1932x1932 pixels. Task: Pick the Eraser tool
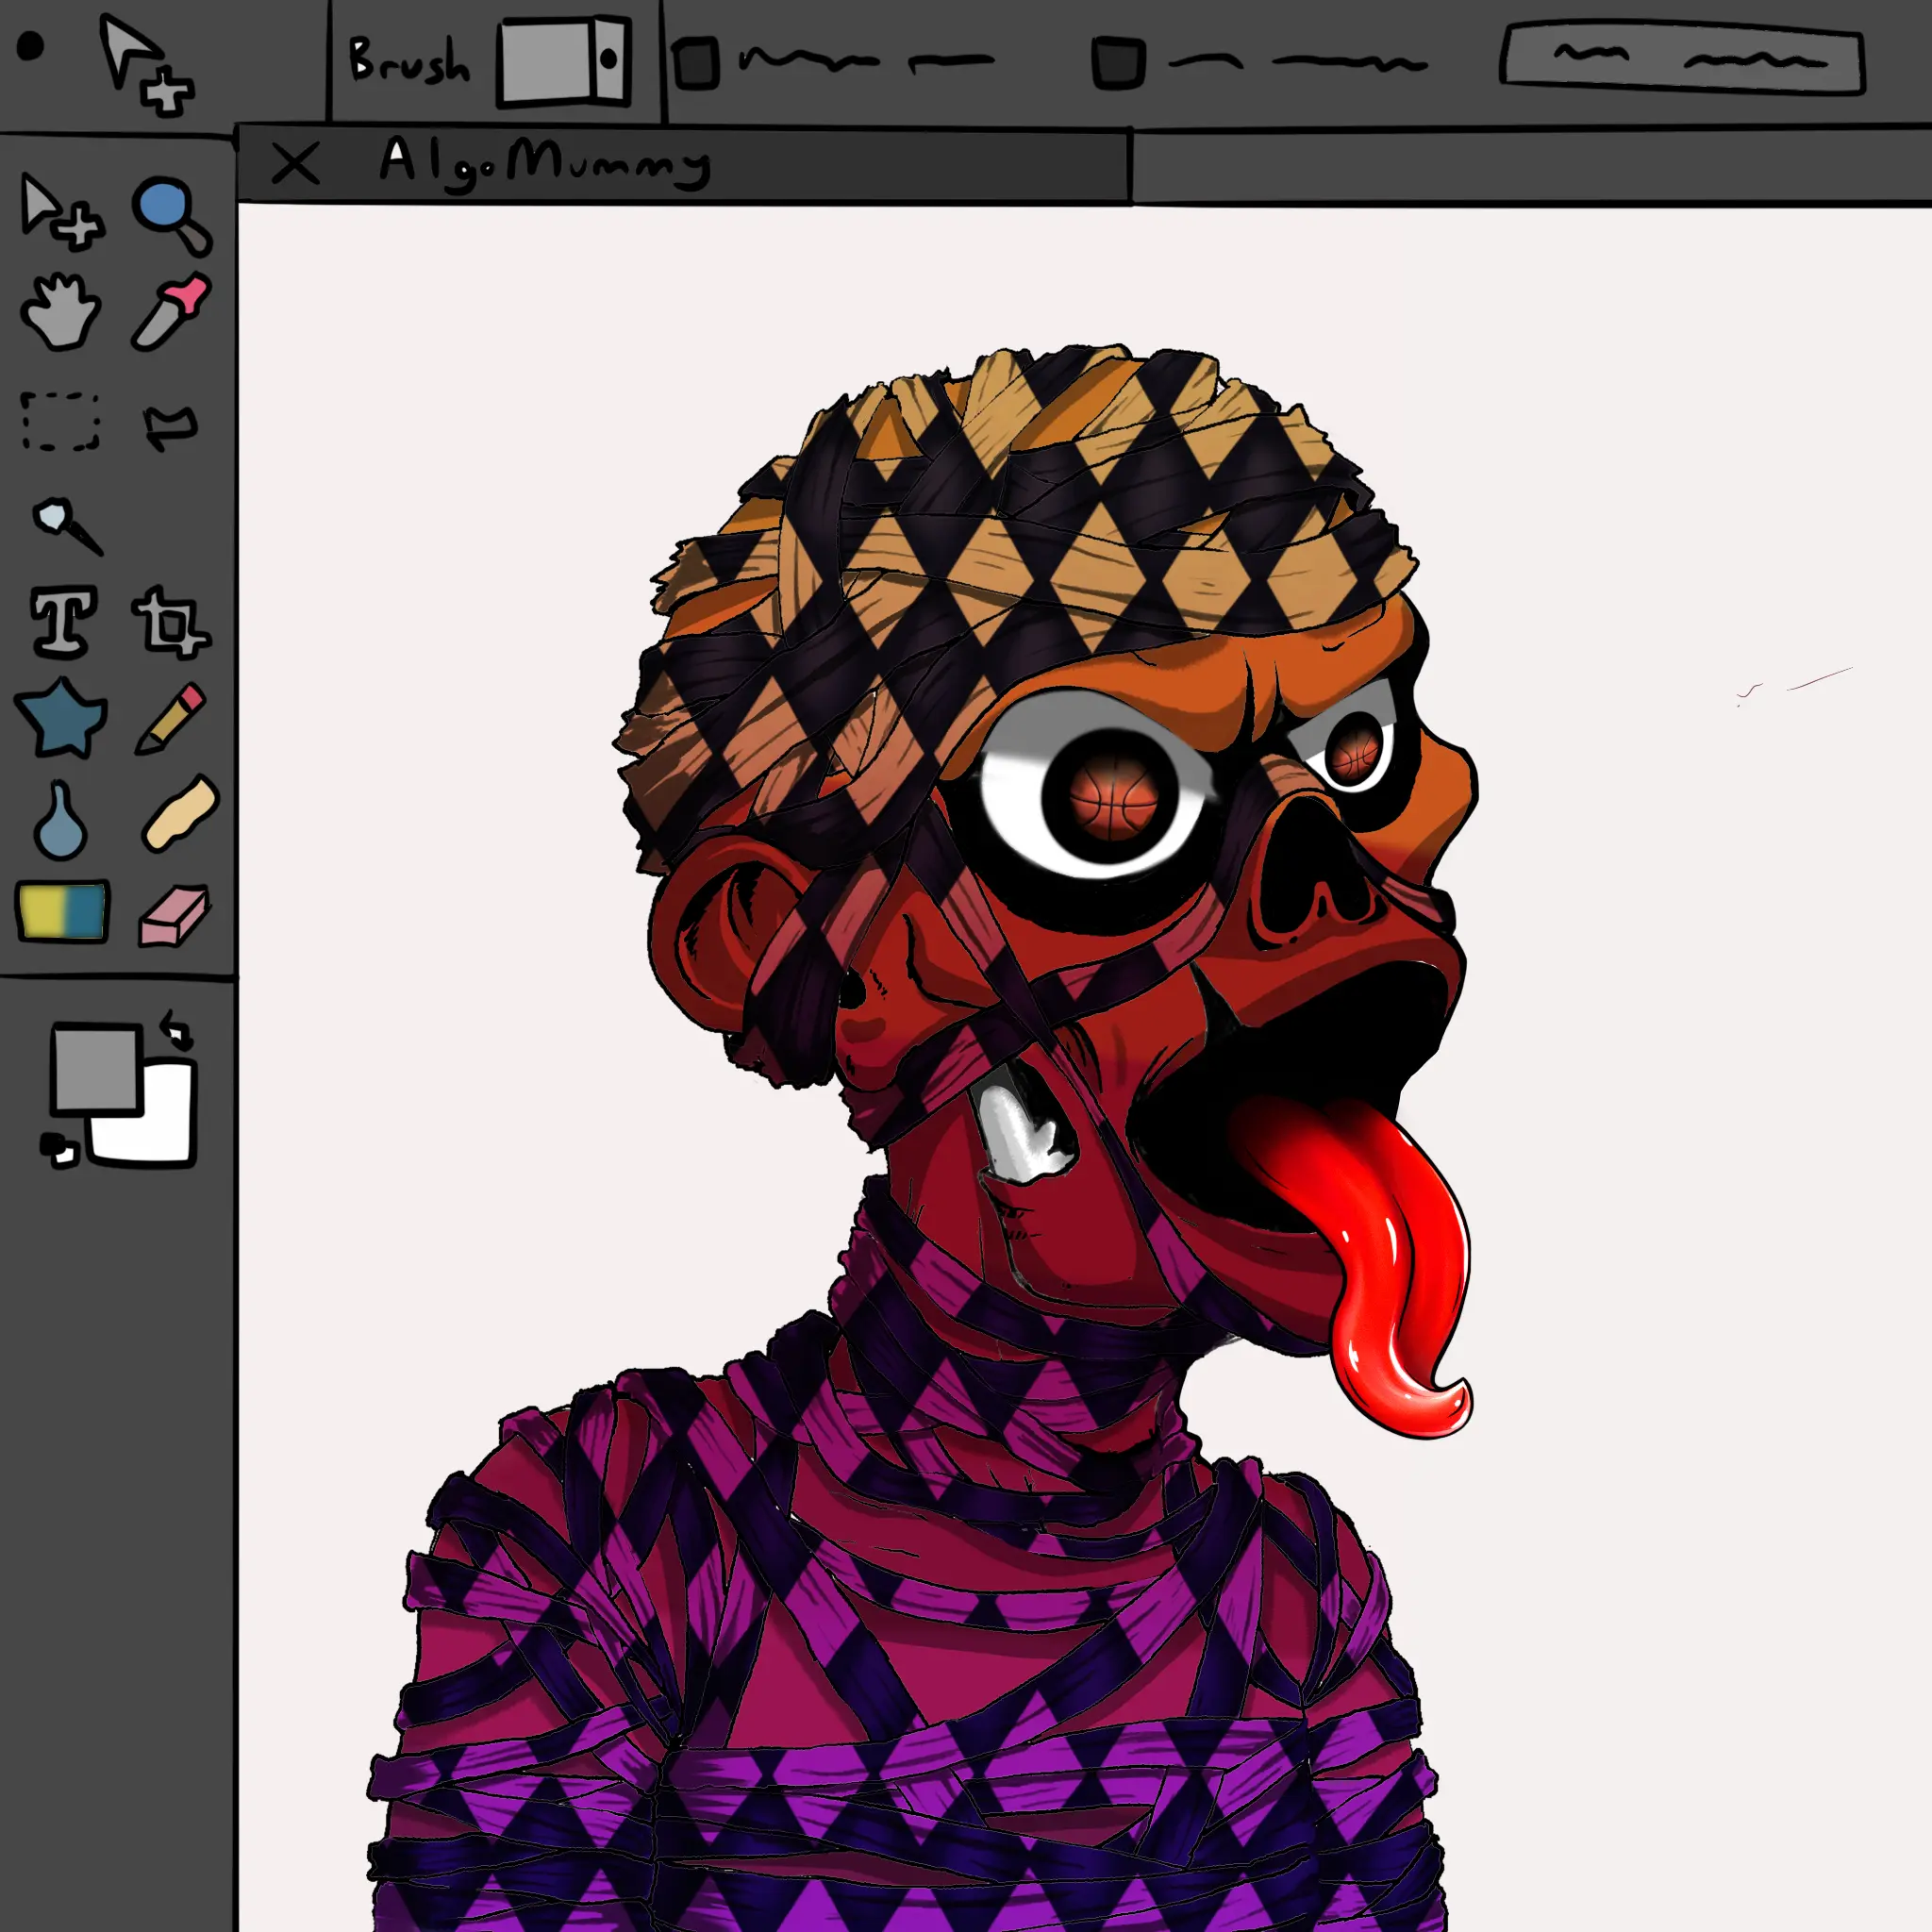172,914
